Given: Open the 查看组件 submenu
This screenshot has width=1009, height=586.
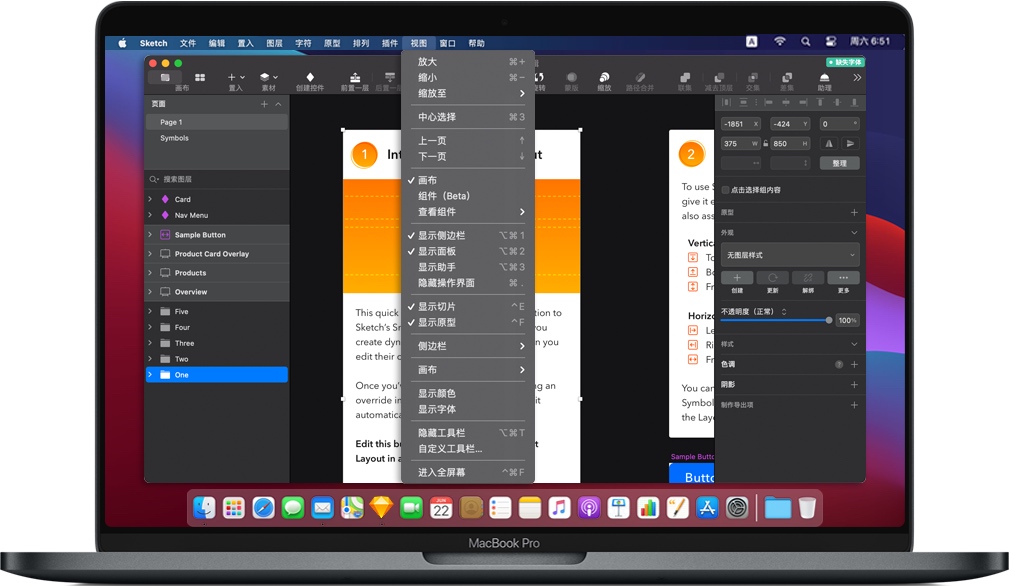Looking at the screenshot, I should click(x=467, y=212).
